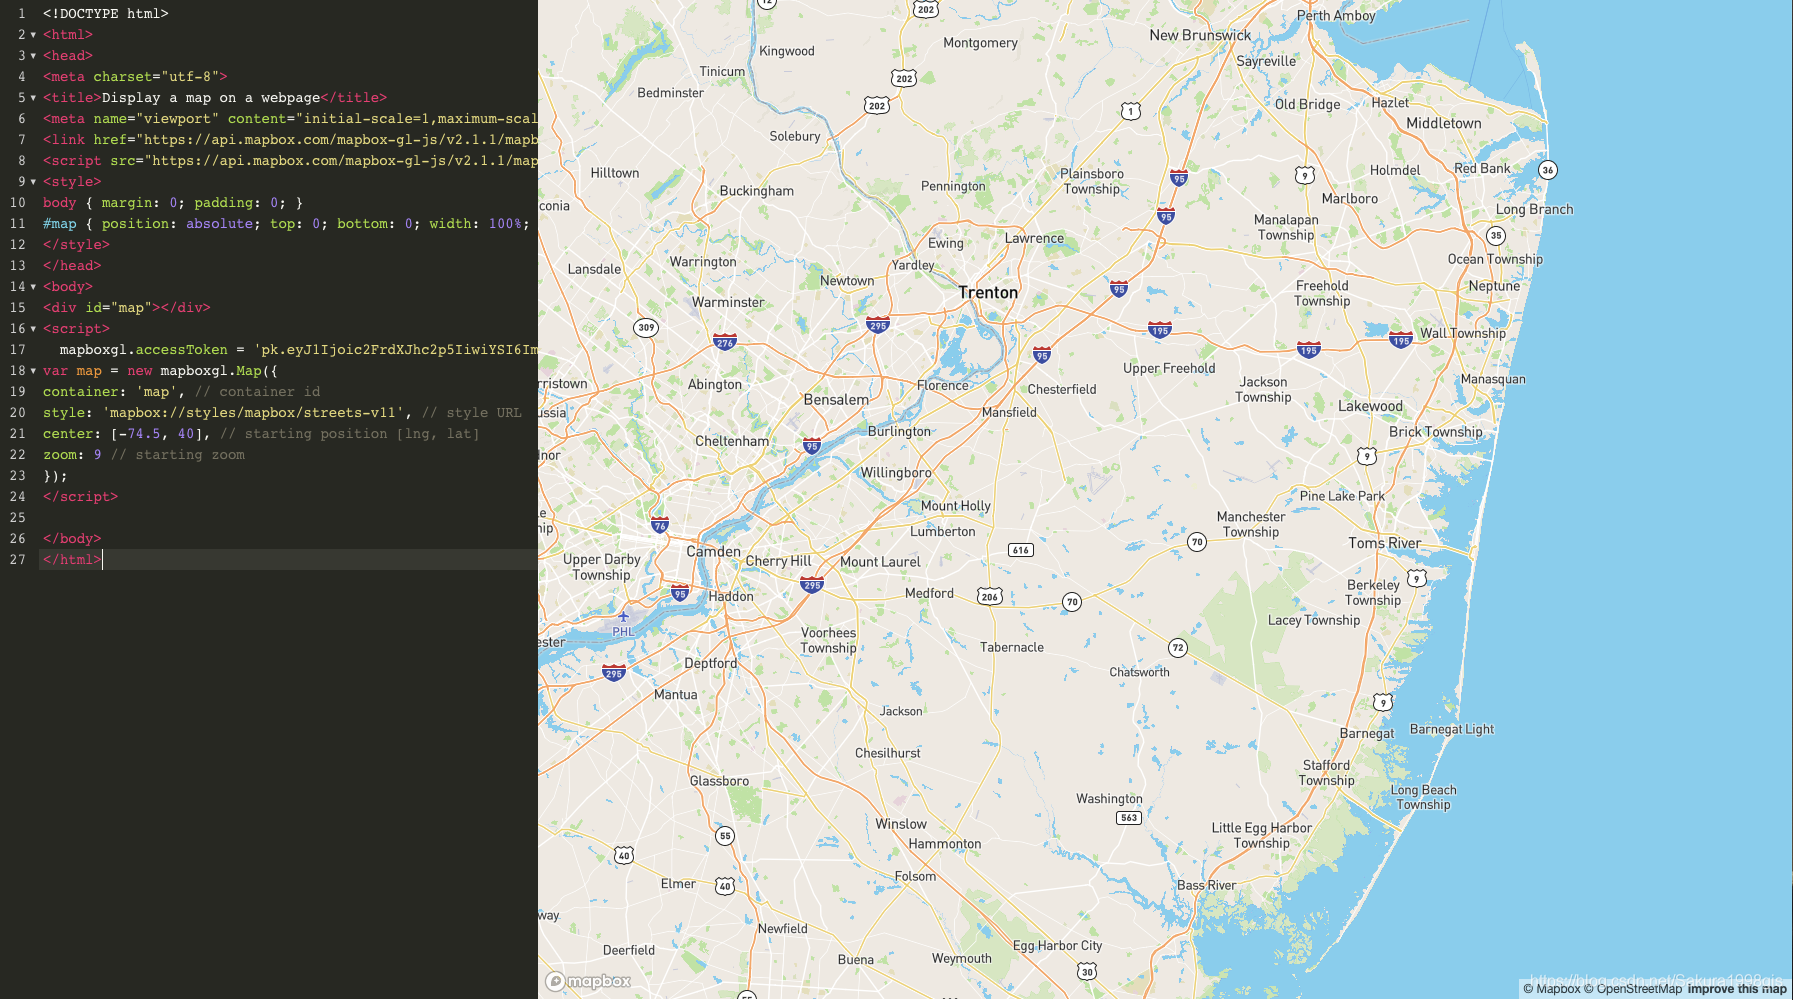This screenshot has height=1000, width=1793.
Task: Click the Egg Harbor City label
Action: (x=1058, y=946)
